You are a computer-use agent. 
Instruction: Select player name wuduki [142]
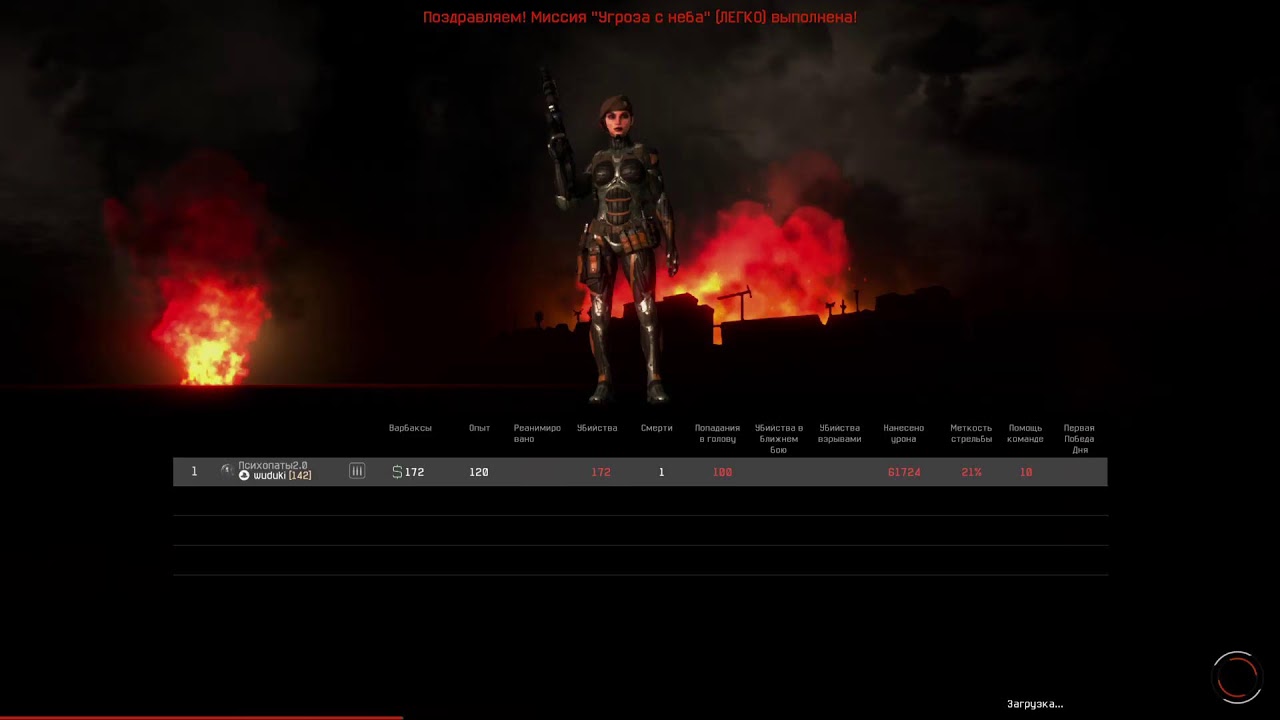tap(282, 476)
